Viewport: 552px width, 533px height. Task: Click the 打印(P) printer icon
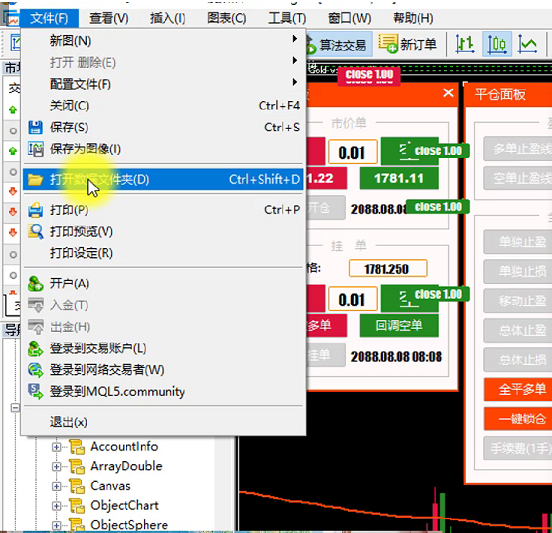click(35, 210)
